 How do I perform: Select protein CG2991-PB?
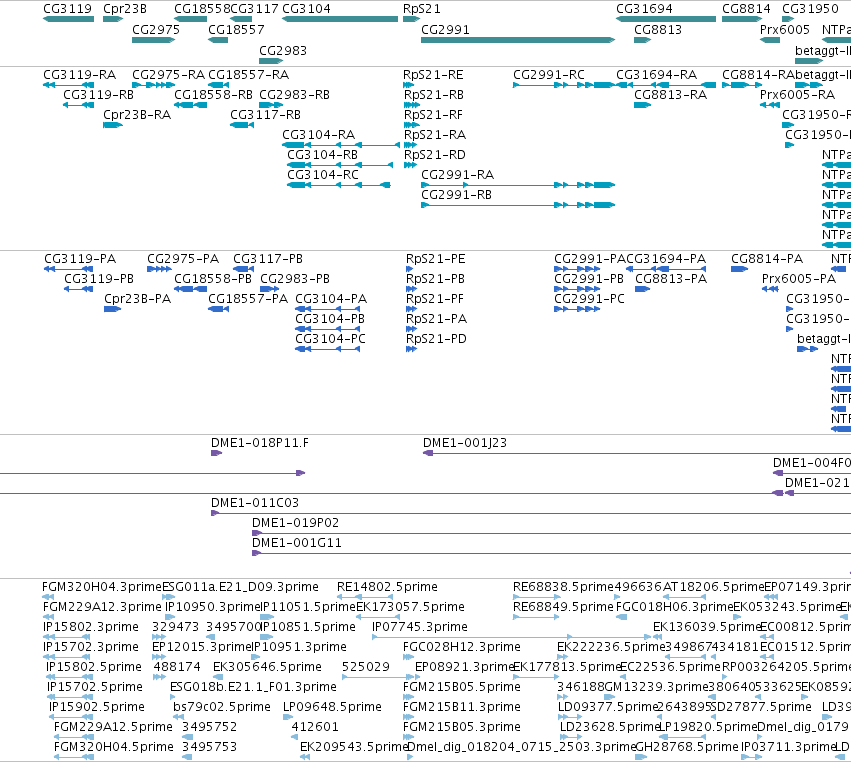(577, 289)
